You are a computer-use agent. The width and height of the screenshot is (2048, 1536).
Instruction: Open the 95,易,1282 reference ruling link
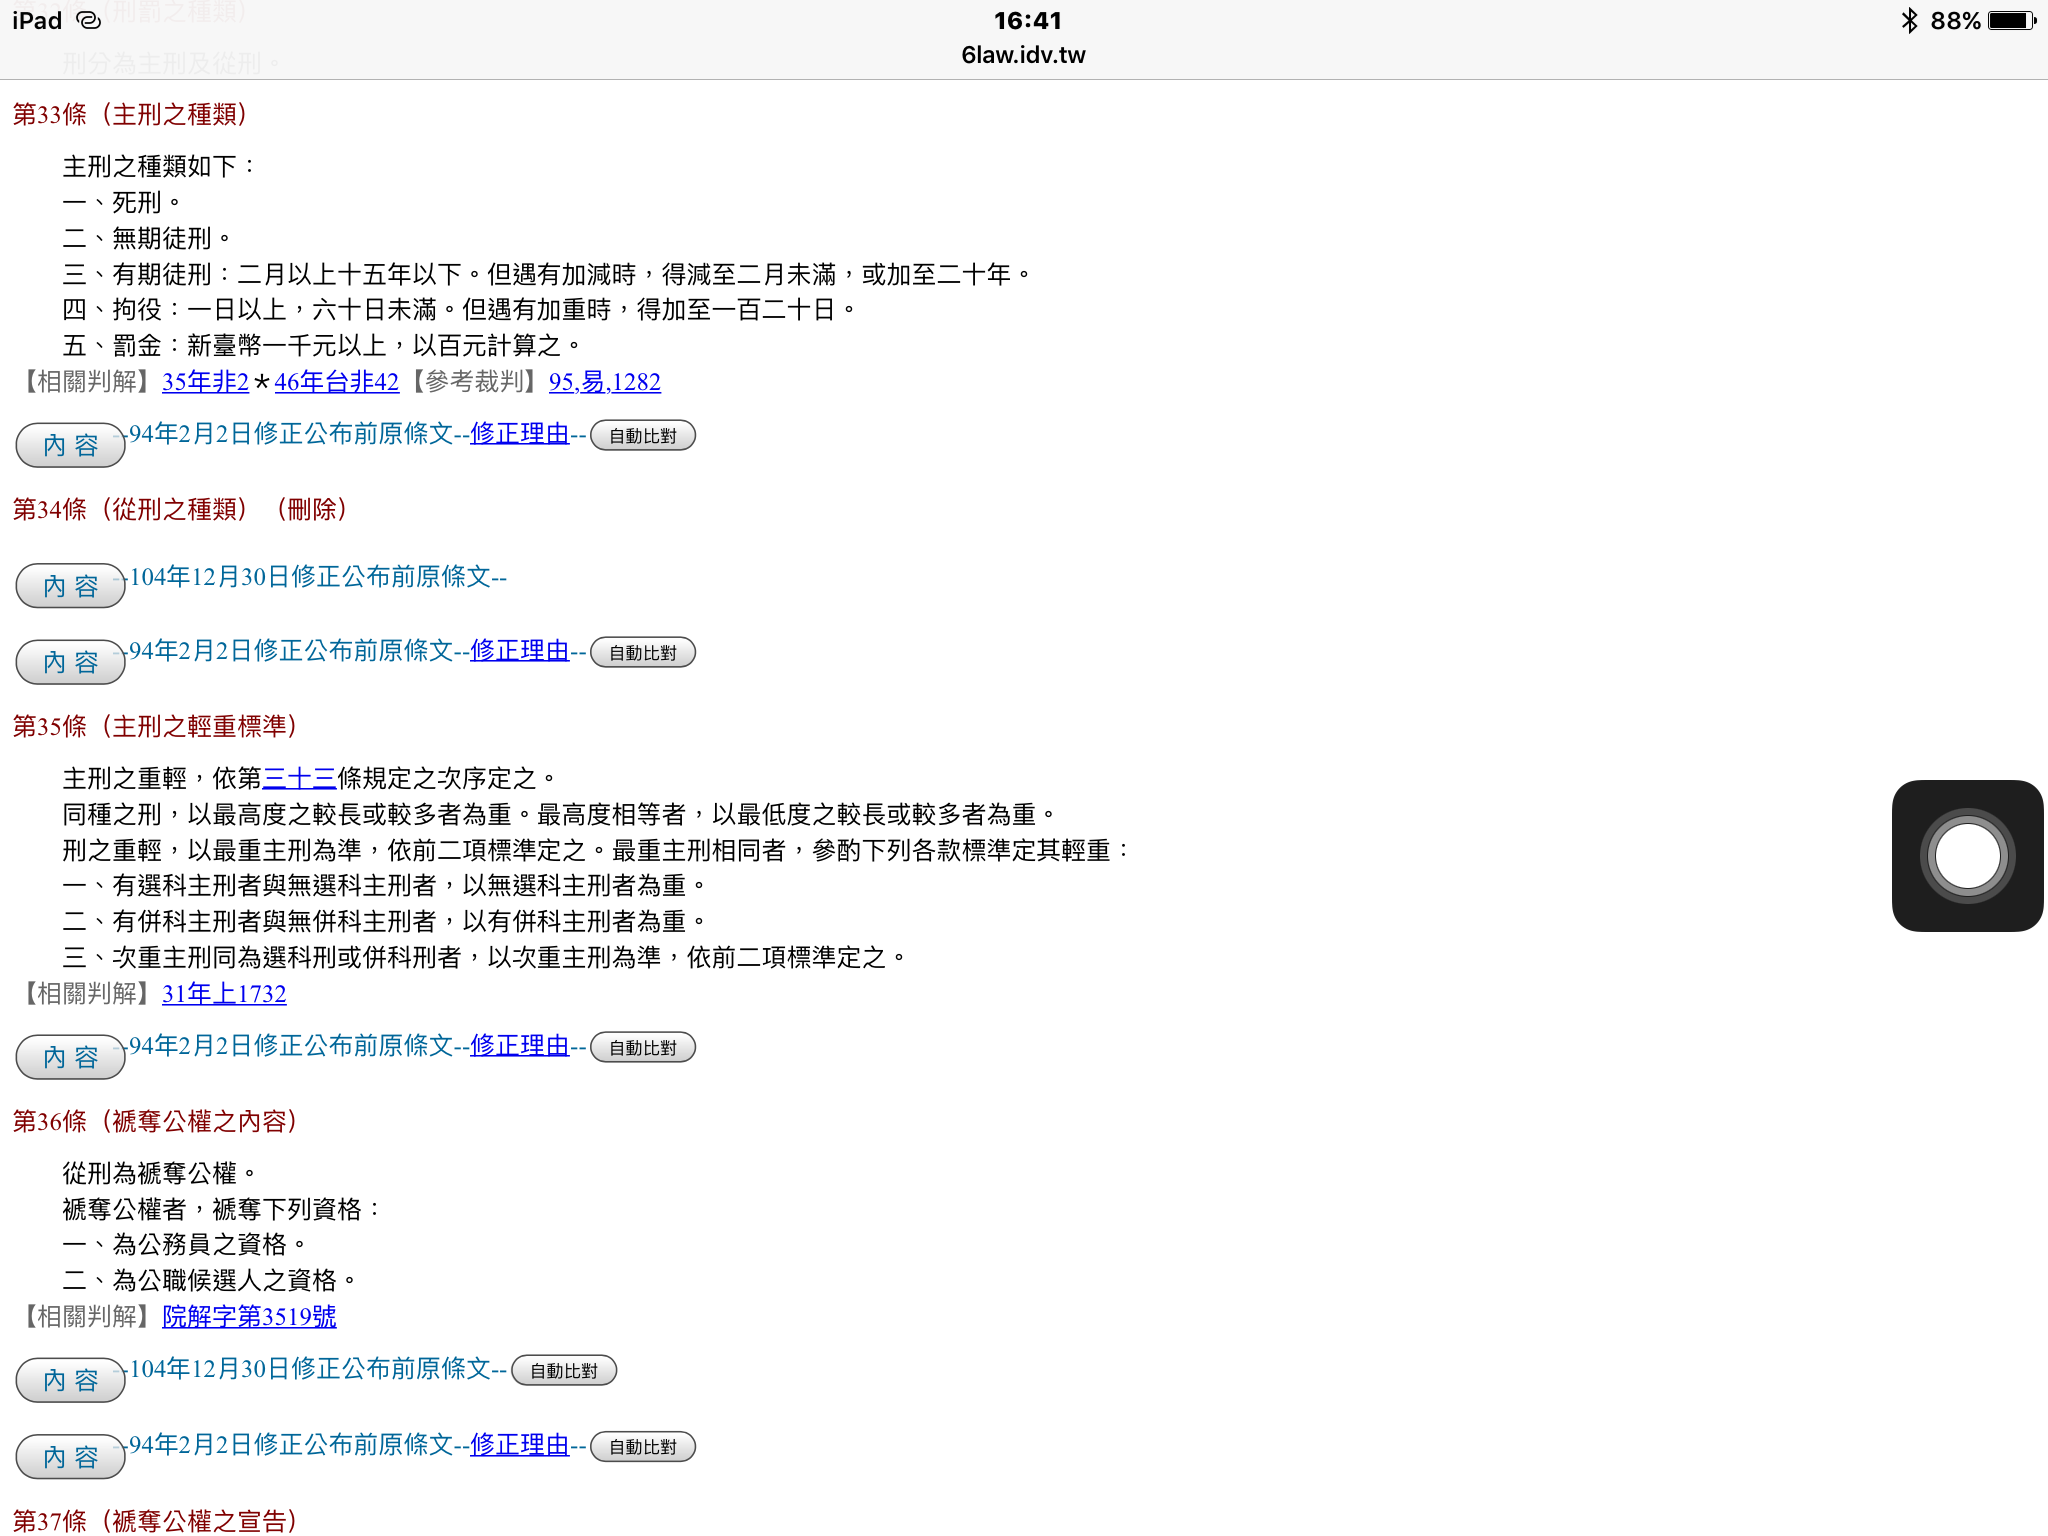[604, 382]
